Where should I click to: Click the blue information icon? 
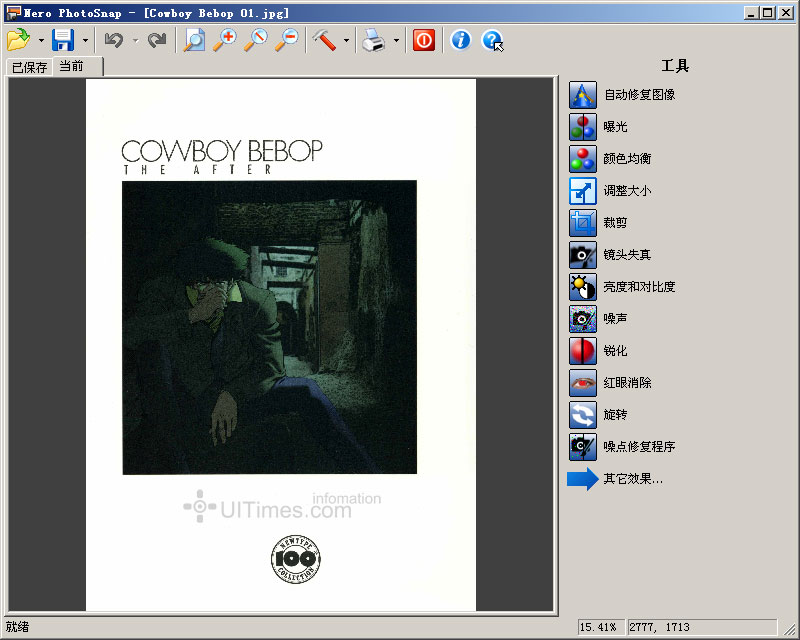pos(461,40)
